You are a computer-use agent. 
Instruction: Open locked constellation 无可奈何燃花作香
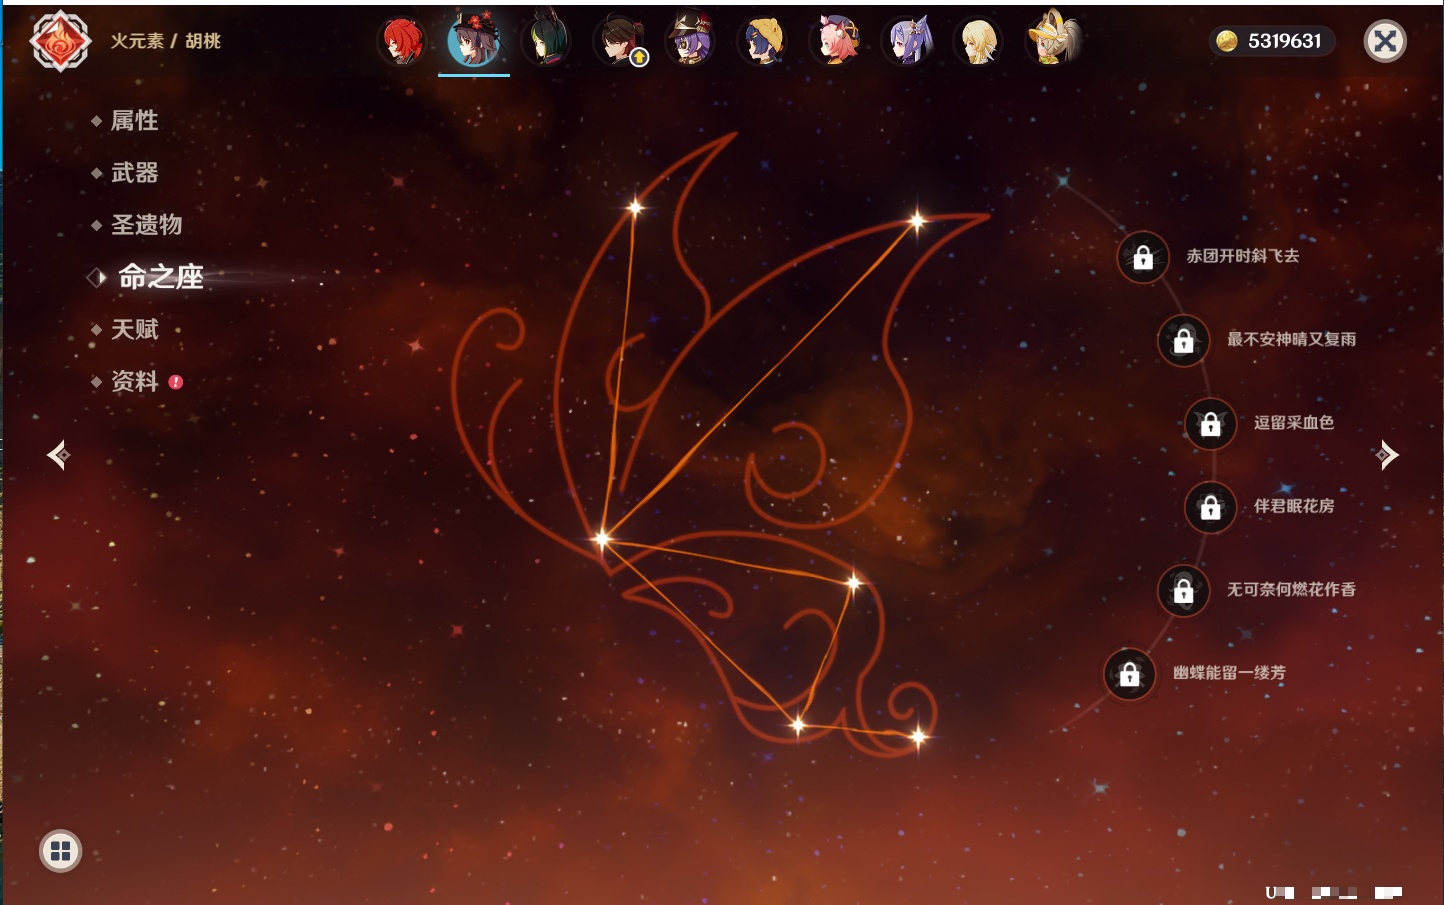pyautogui.click(x=1183, y=590)
